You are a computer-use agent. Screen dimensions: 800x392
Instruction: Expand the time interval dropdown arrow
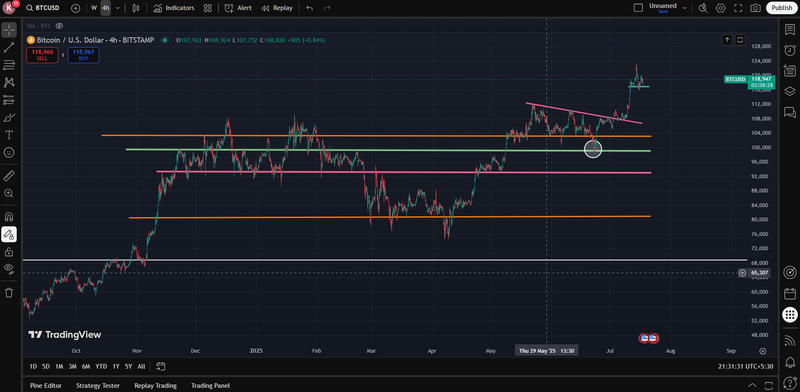click(118, 8)
